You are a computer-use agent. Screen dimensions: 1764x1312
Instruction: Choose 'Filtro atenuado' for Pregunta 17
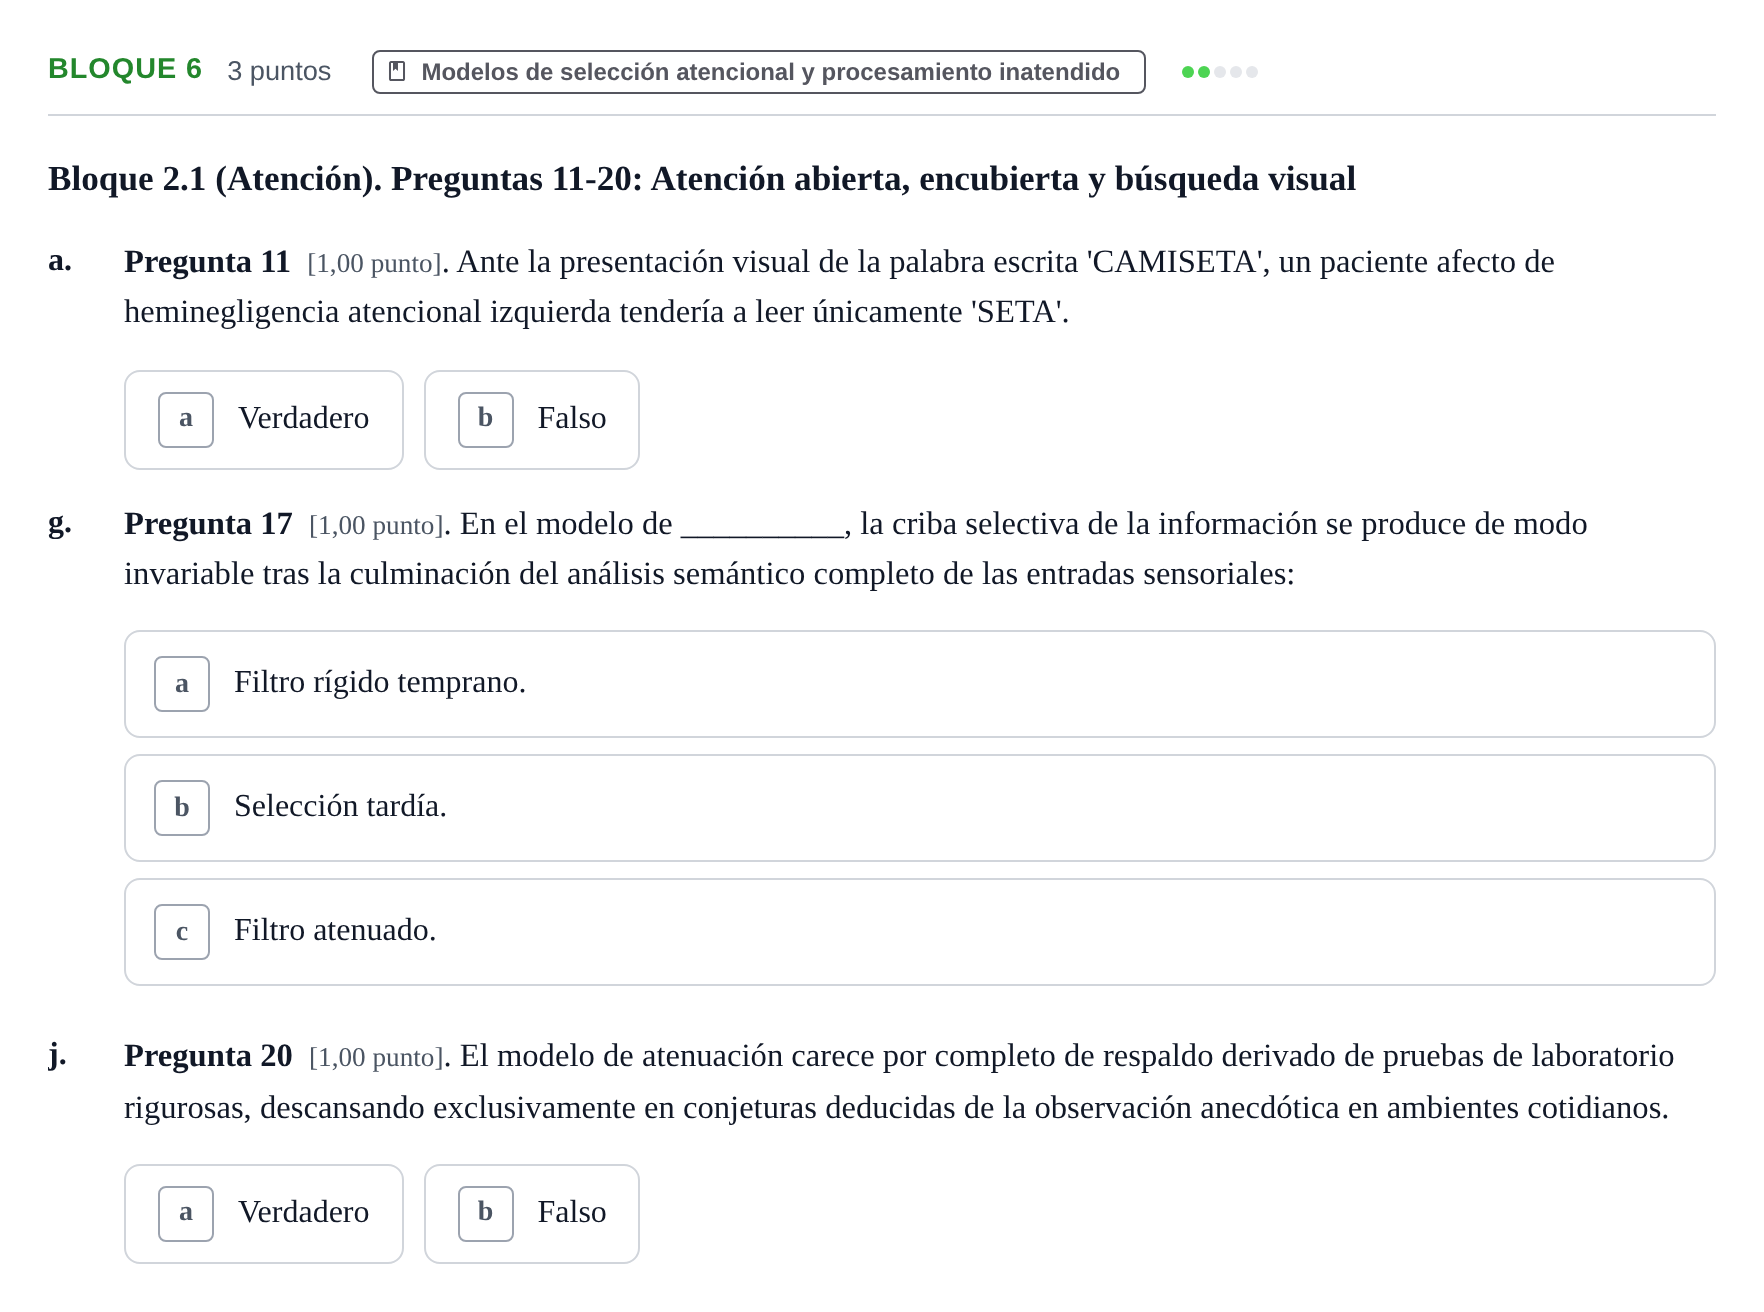pyautogui.click(x=920, y=932)
